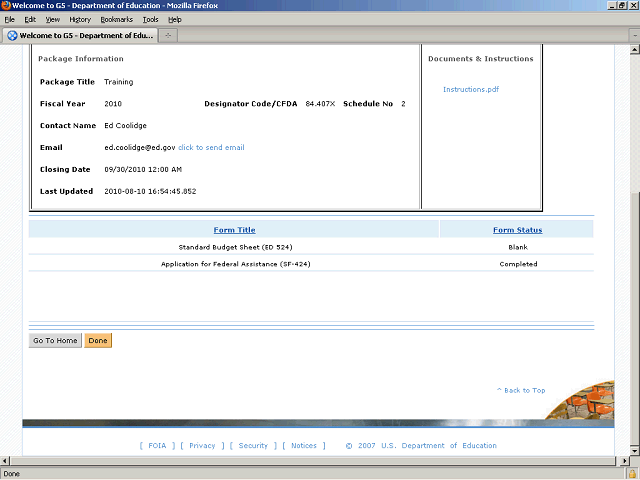The height and width of the screenshot is (480, 640).
Task: Open the Notices footer link
Action: [304, 445]
